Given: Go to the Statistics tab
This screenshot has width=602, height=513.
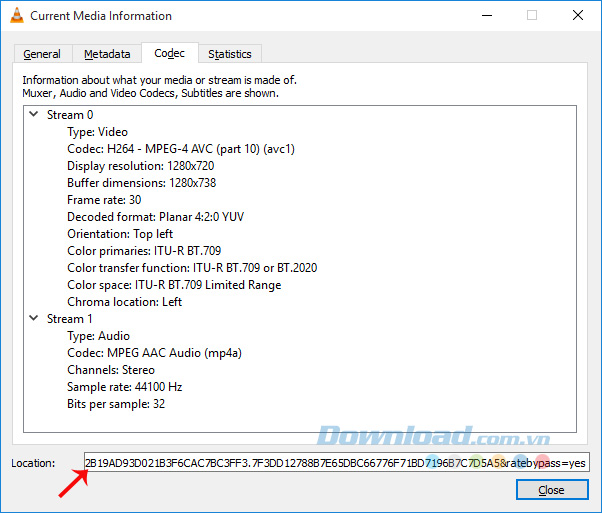Looking at the screenshot, I should 230,54.
